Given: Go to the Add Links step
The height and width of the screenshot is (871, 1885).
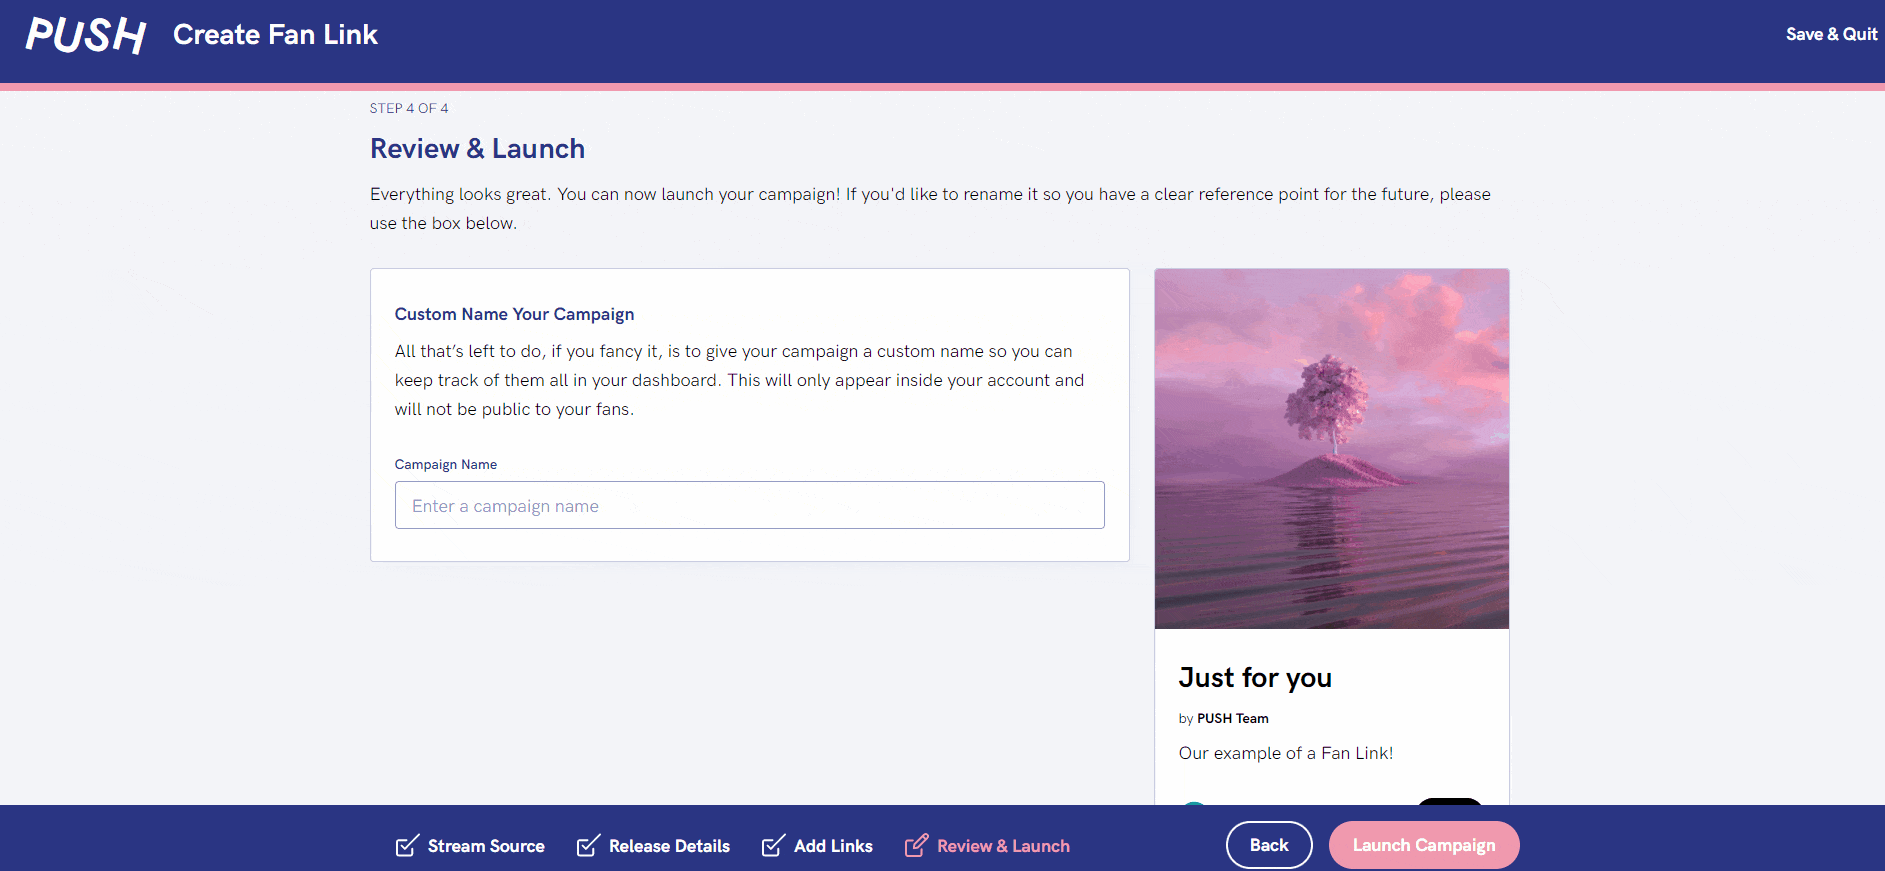Looking at the screenshot, I should click(817, 846).
